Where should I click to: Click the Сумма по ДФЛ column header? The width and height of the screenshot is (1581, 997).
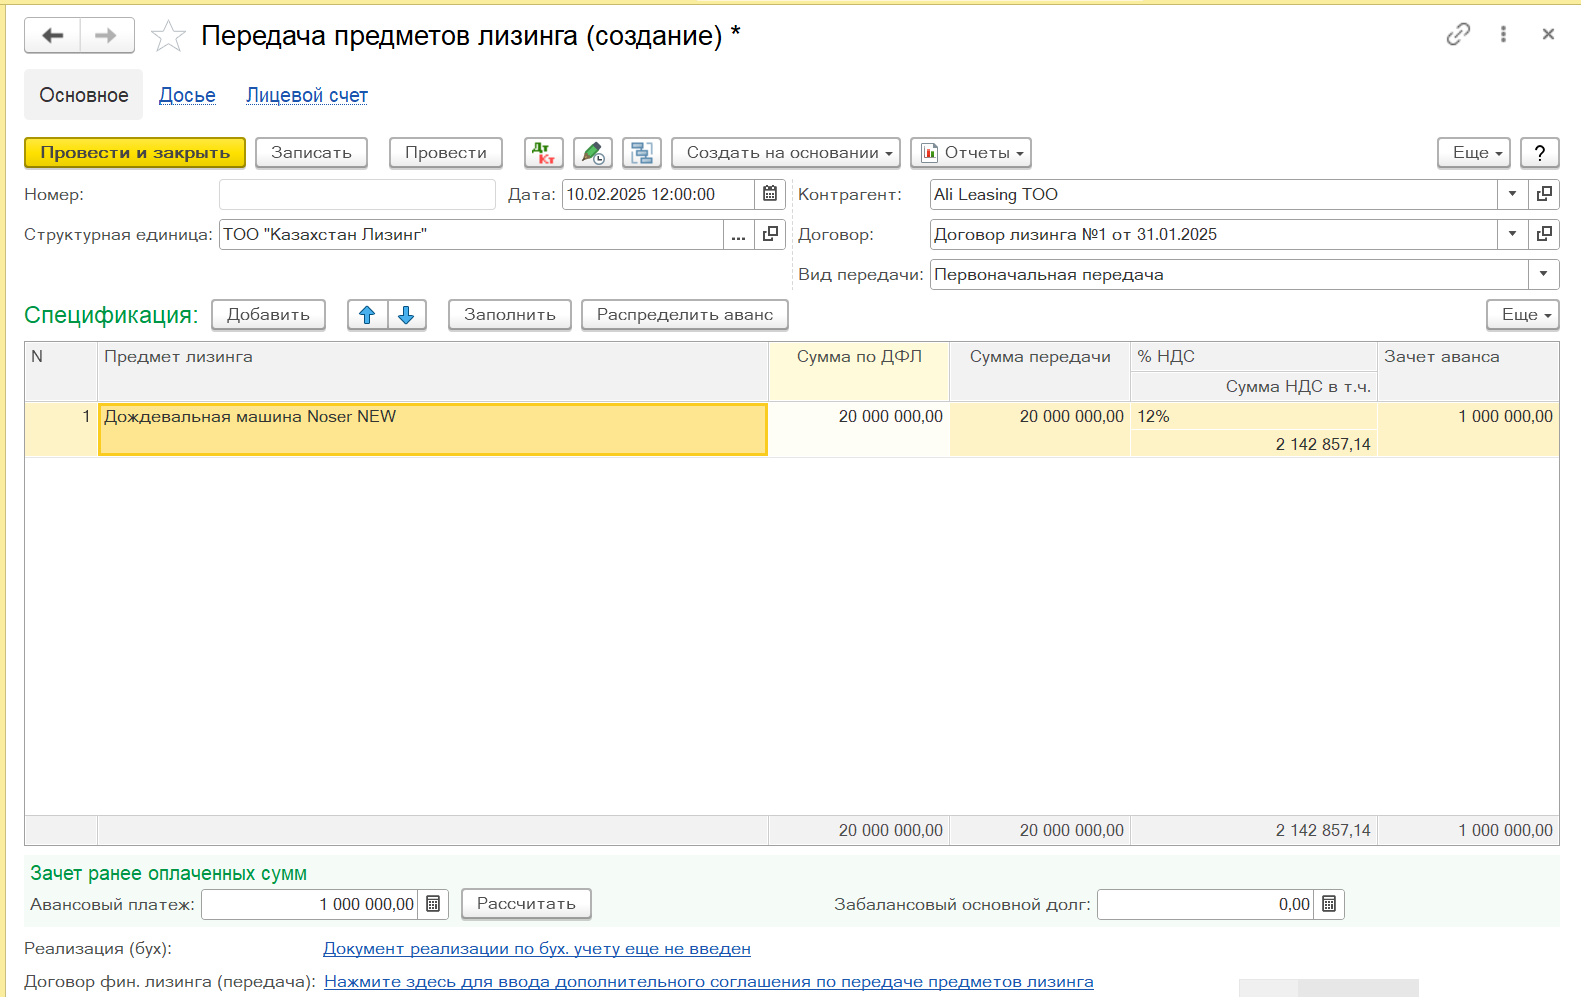pyautogui.click(x=859, y=371)
